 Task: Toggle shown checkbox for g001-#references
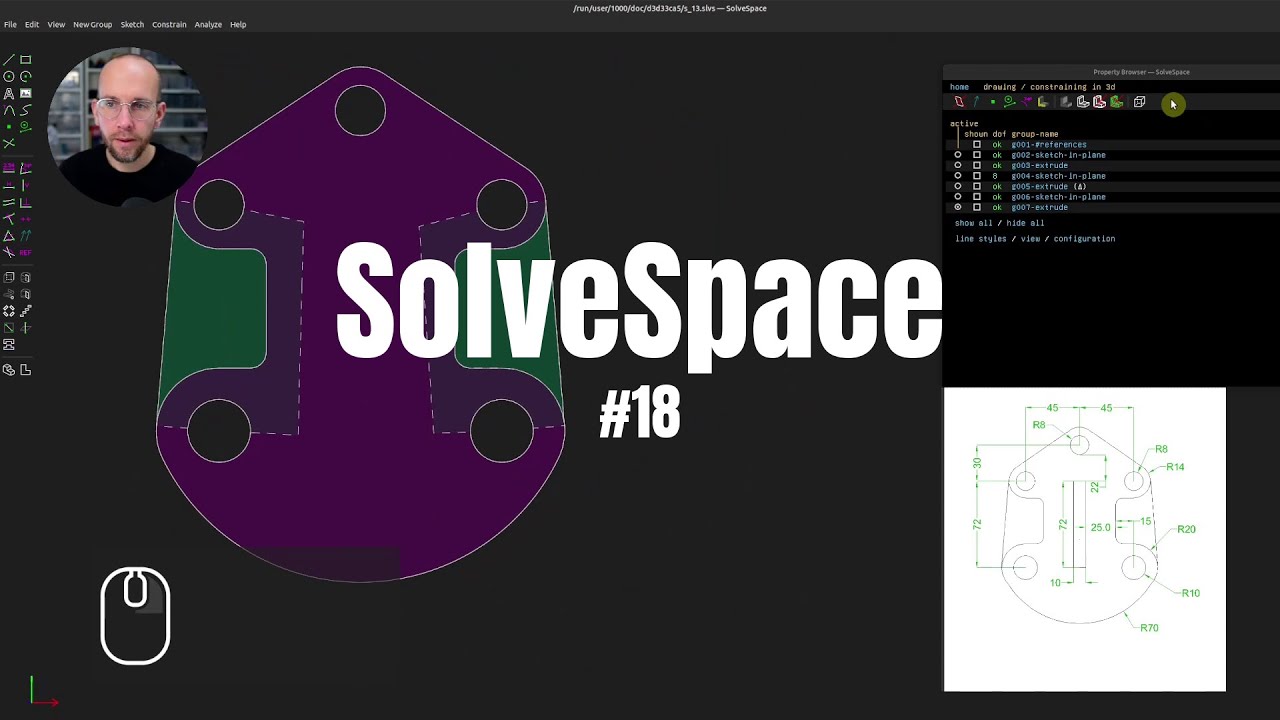[977, 144]
